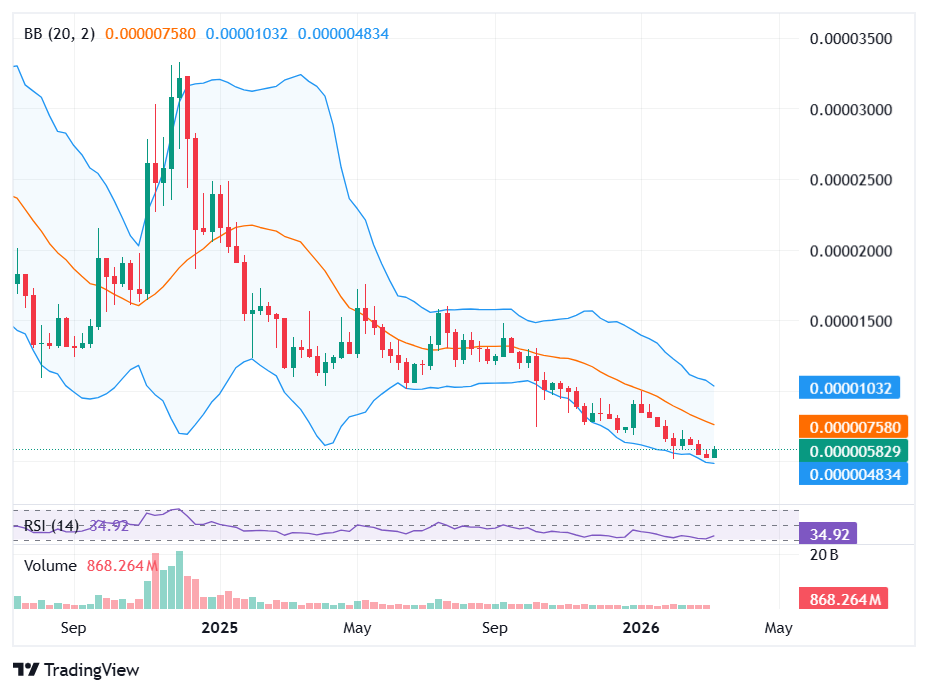Click the May label on the time axis
The height and width of the screenshot is (693, 928).
[x=357, y=628]
